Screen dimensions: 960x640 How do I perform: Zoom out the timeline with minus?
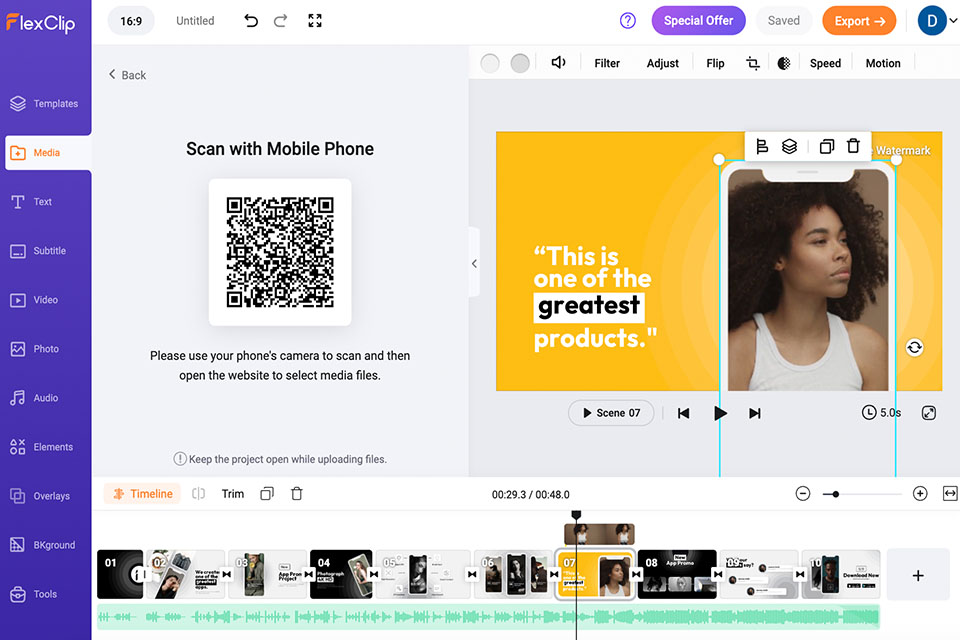[x=803, y=494]
